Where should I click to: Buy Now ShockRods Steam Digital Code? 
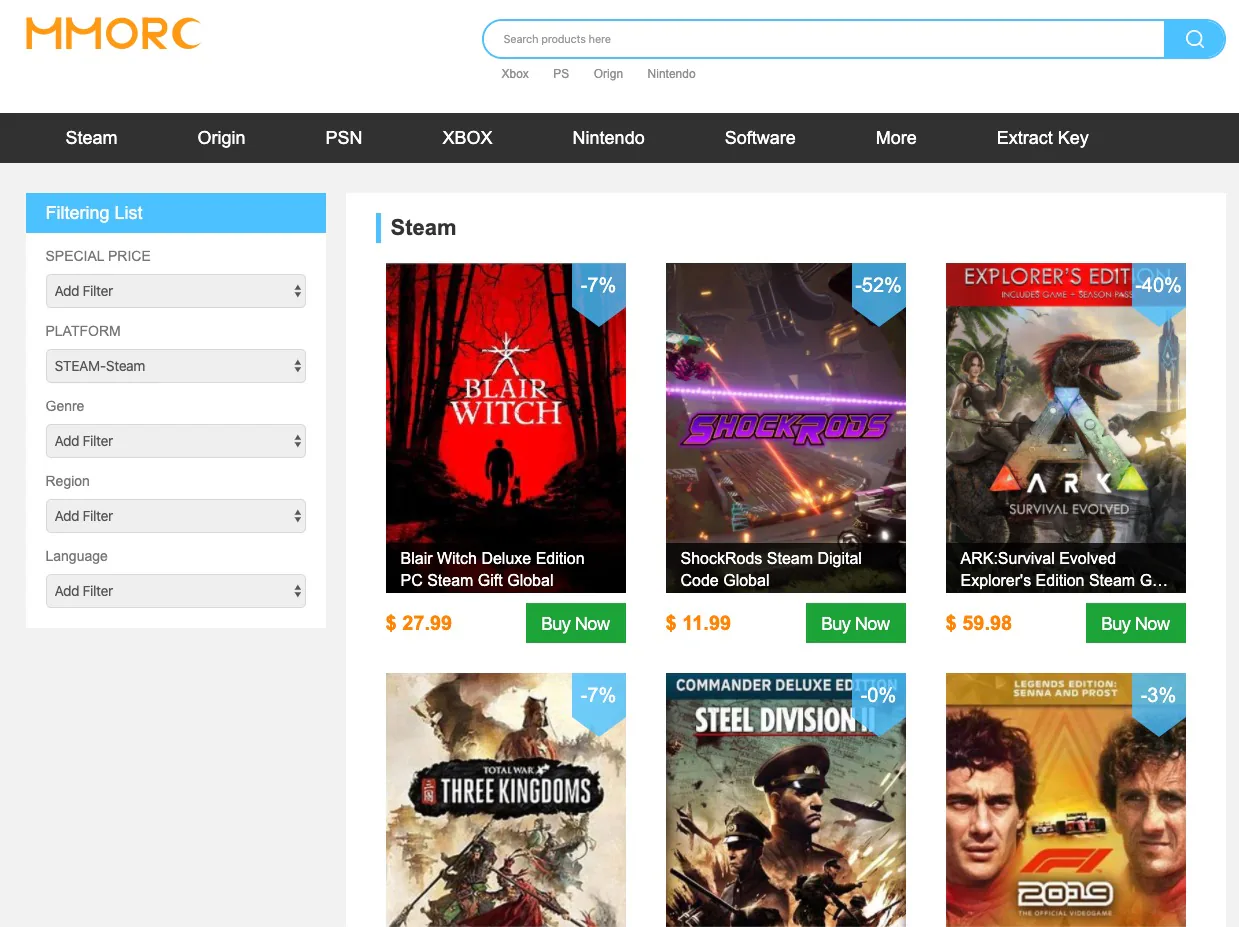pos(856,623)
